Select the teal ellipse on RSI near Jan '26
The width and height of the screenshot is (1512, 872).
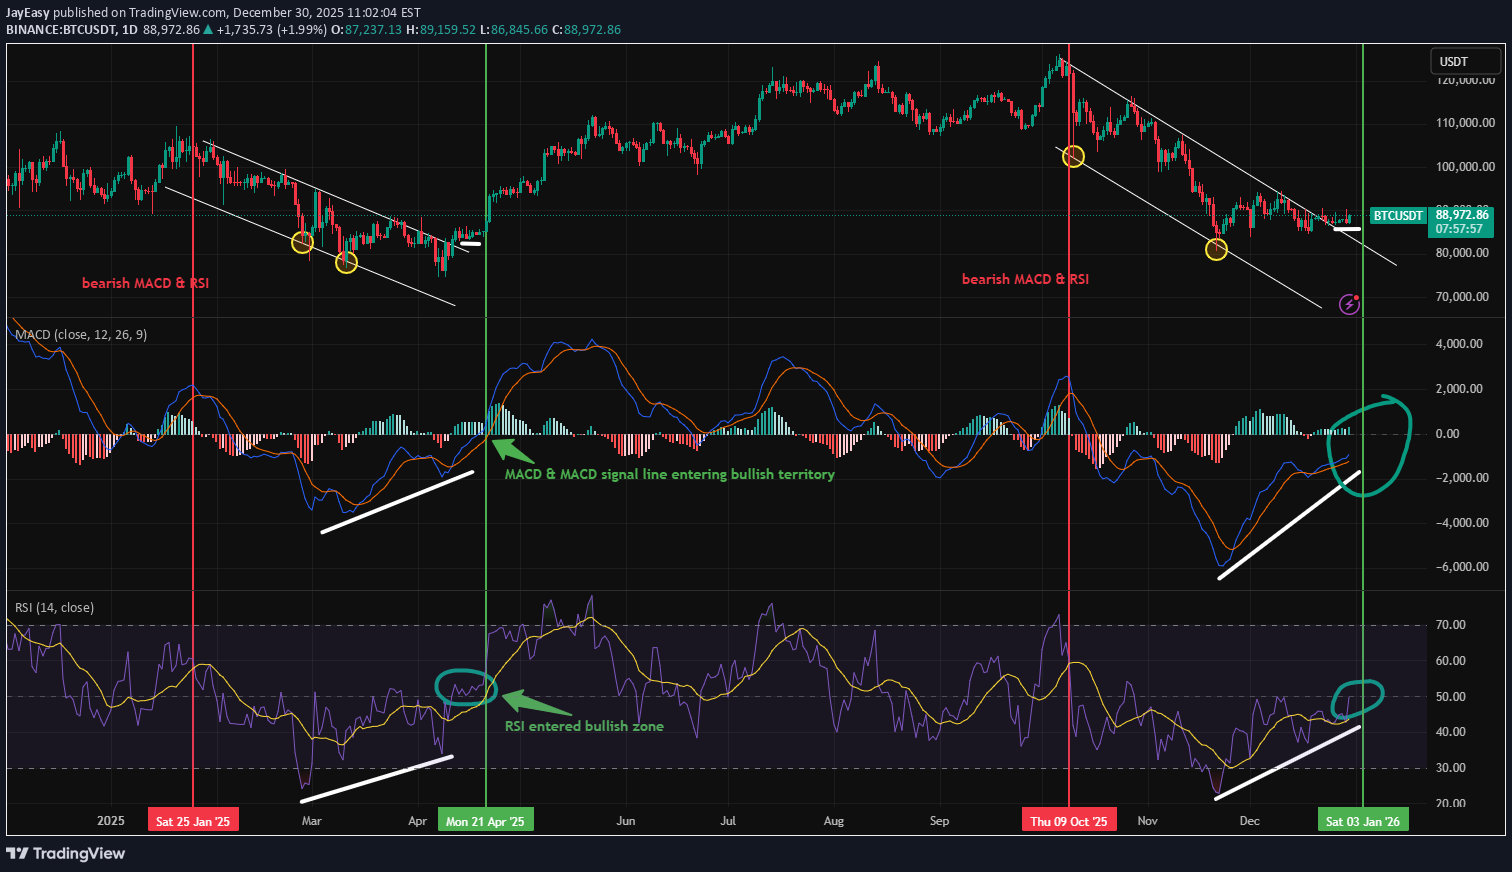pyautogui.click(x=1358, y=695)
